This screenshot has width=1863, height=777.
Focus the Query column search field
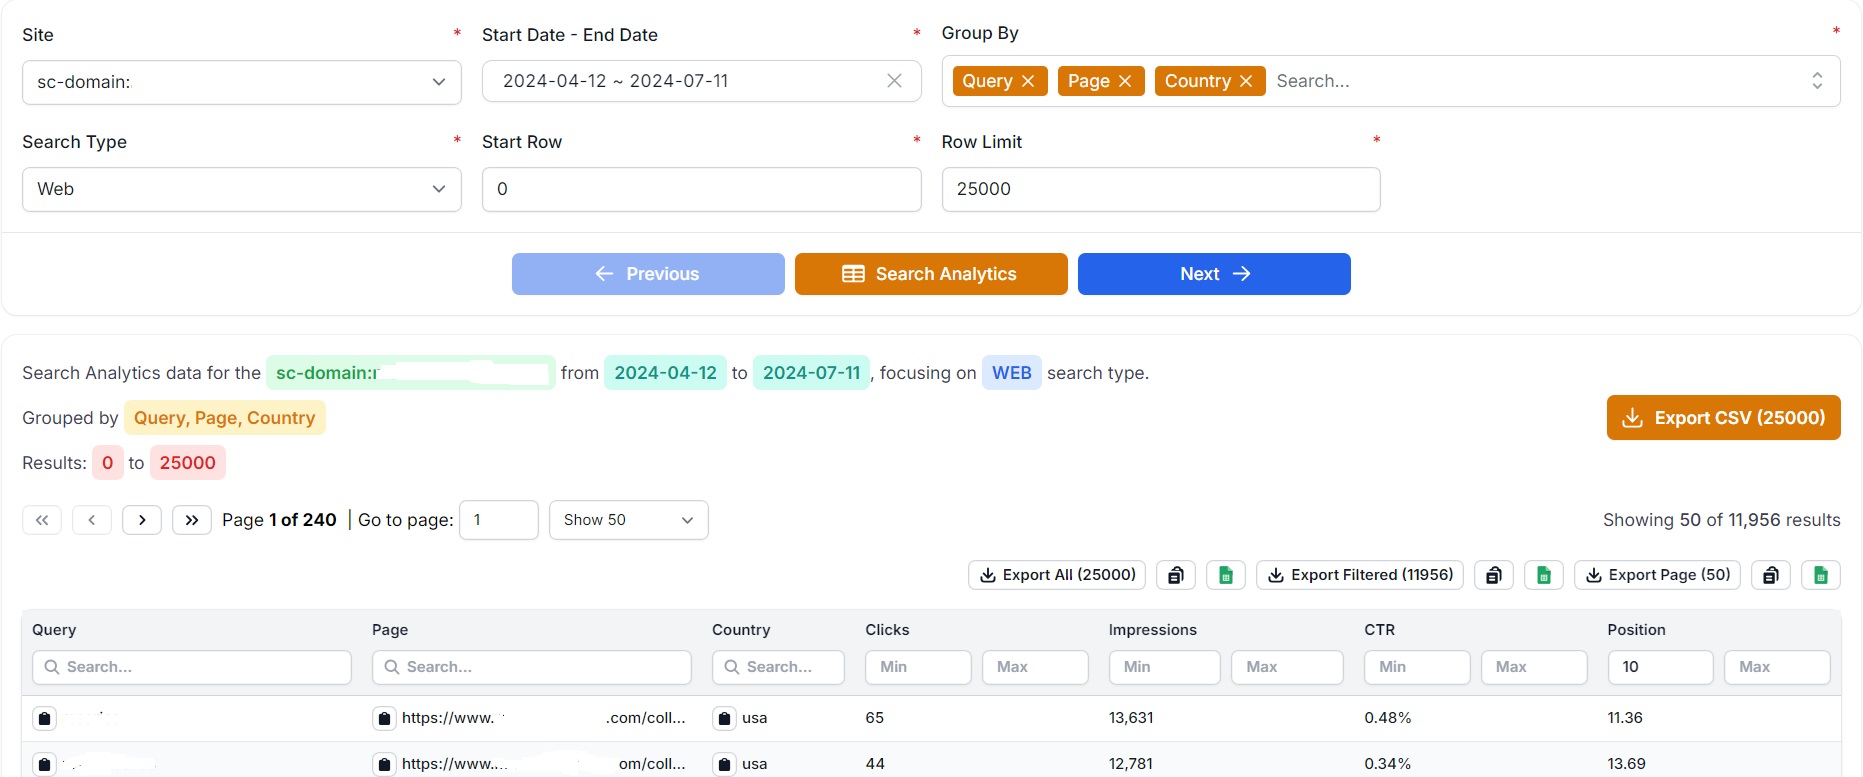[192, 667]
